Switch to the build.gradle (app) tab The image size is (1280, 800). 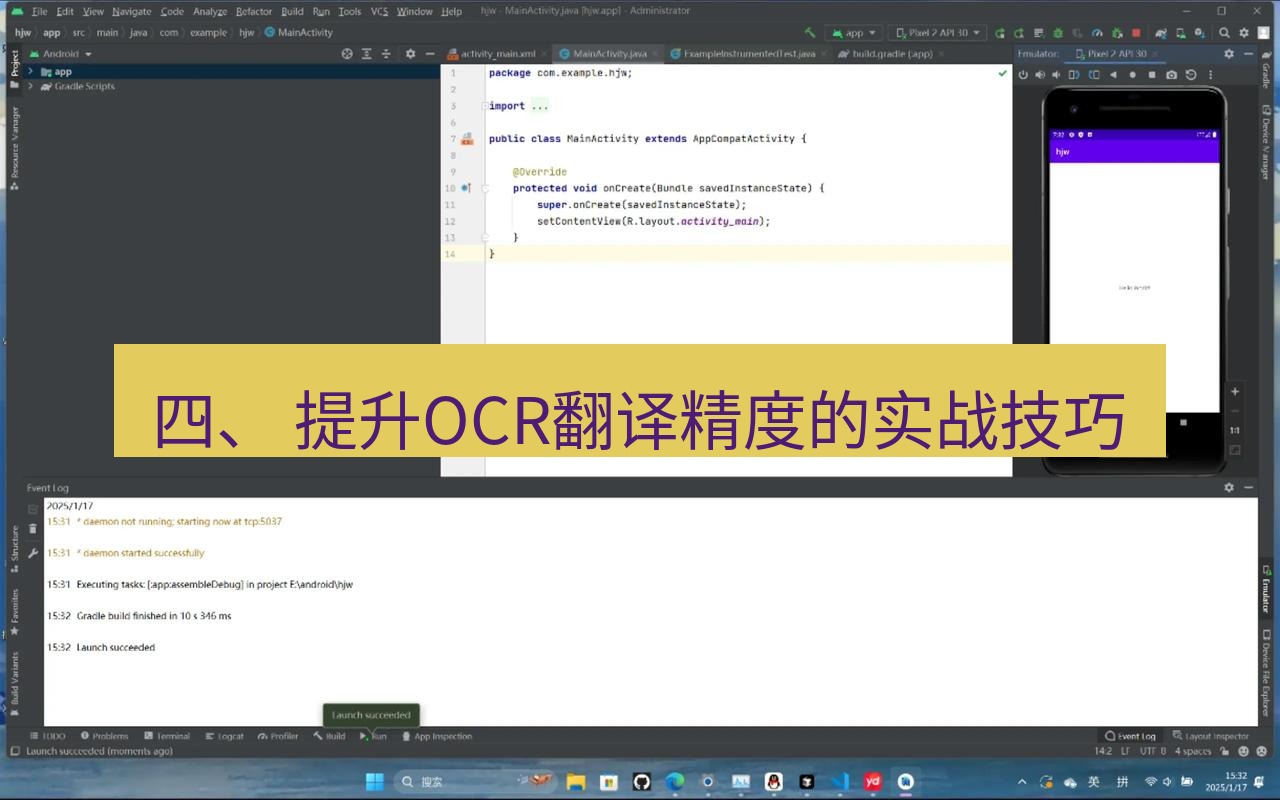[893, 54]
